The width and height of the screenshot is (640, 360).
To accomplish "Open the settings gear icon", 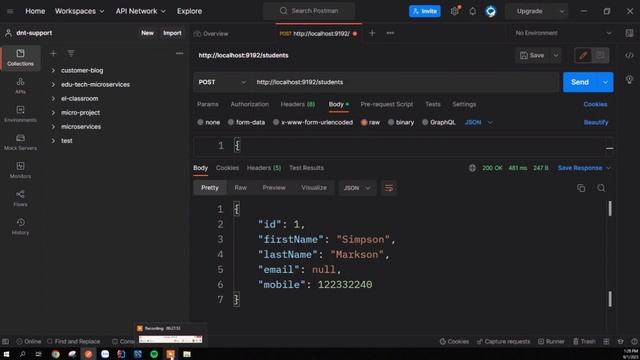I will pos(455,11).
